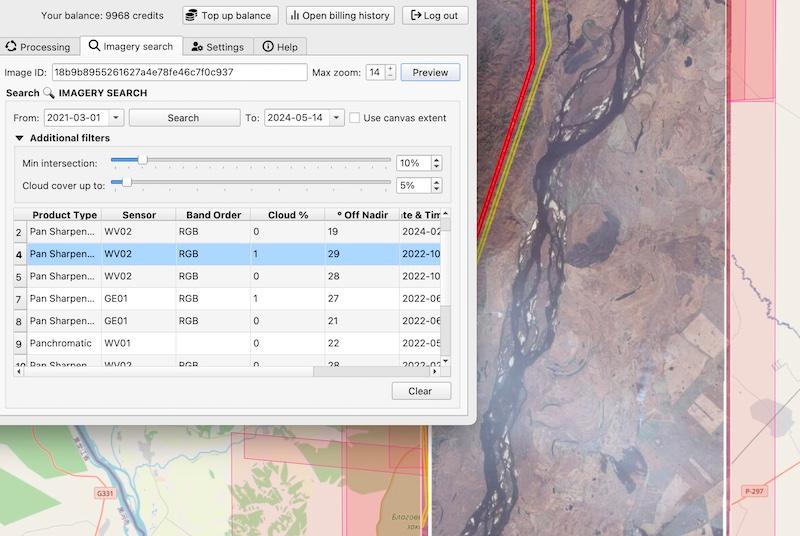Enable Use canvas extent checkbox
The image size is (800, 536).
click(x=355, y=118)
